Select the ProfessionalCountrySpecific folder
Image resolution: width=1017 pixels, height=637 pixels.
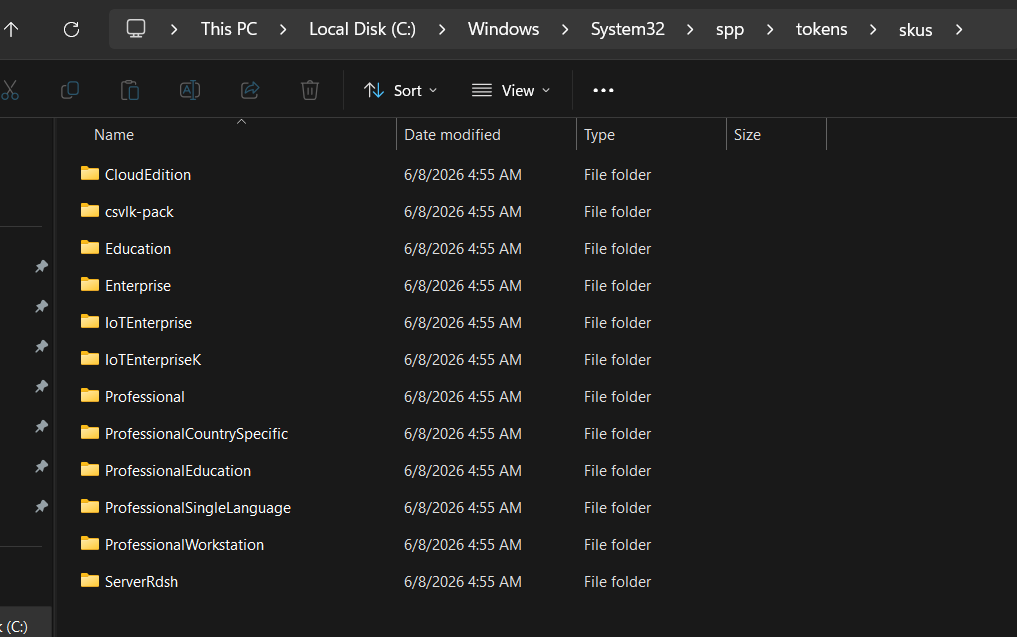pyautogui.click(x=197, y=433)
